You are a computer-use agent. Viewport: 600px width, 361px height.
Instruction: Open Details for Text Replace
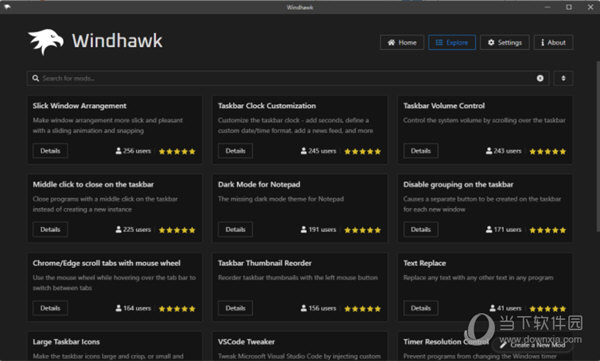421,308
